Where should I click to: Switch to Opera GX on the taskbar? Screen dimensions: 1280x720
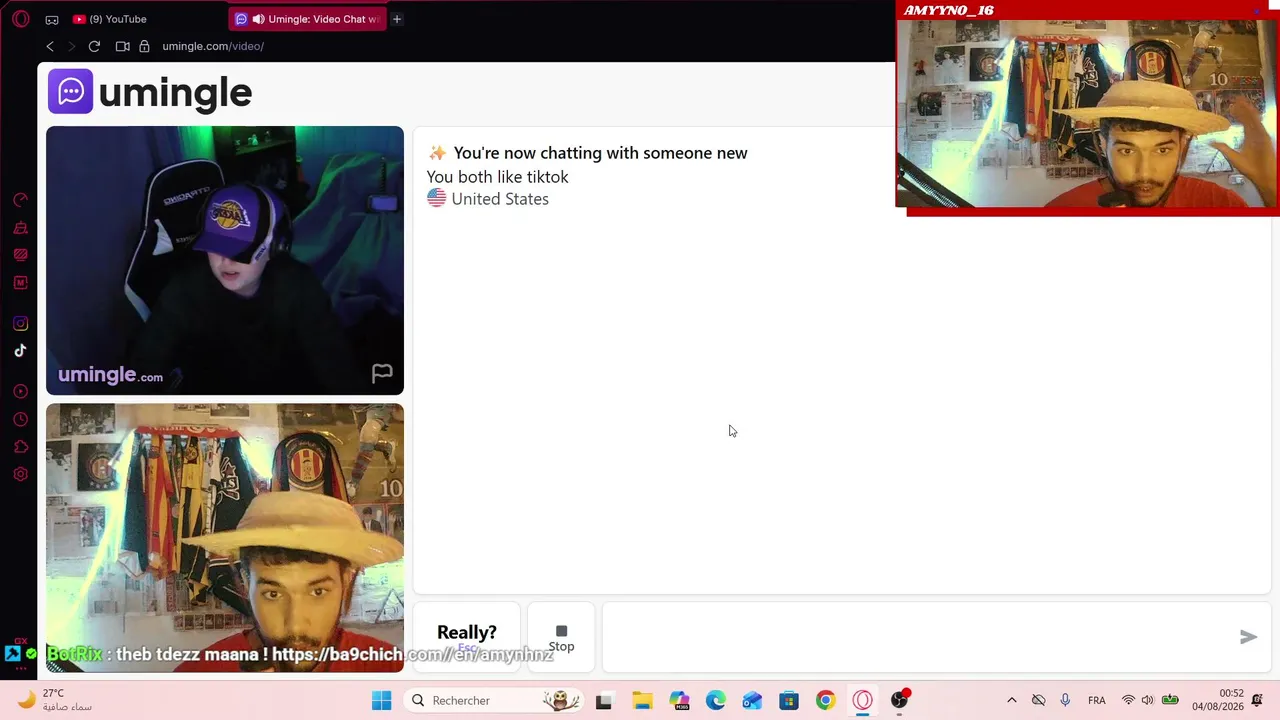coord(862,700)
